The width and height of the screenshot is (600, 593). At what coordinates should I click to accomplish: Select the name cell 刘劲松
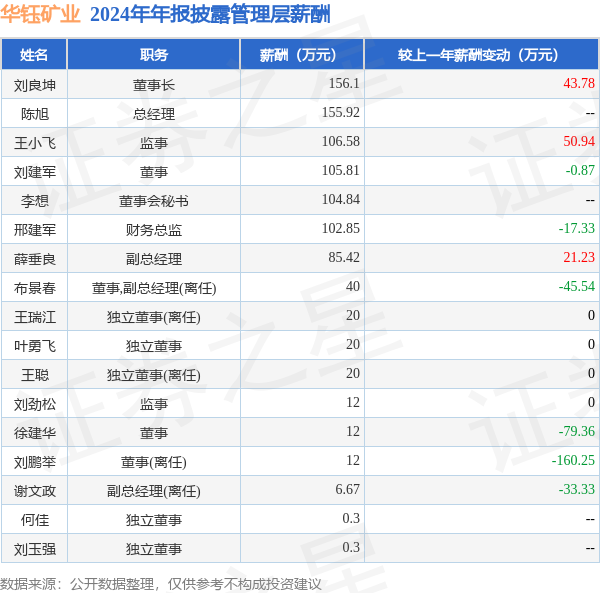[35, 404]
